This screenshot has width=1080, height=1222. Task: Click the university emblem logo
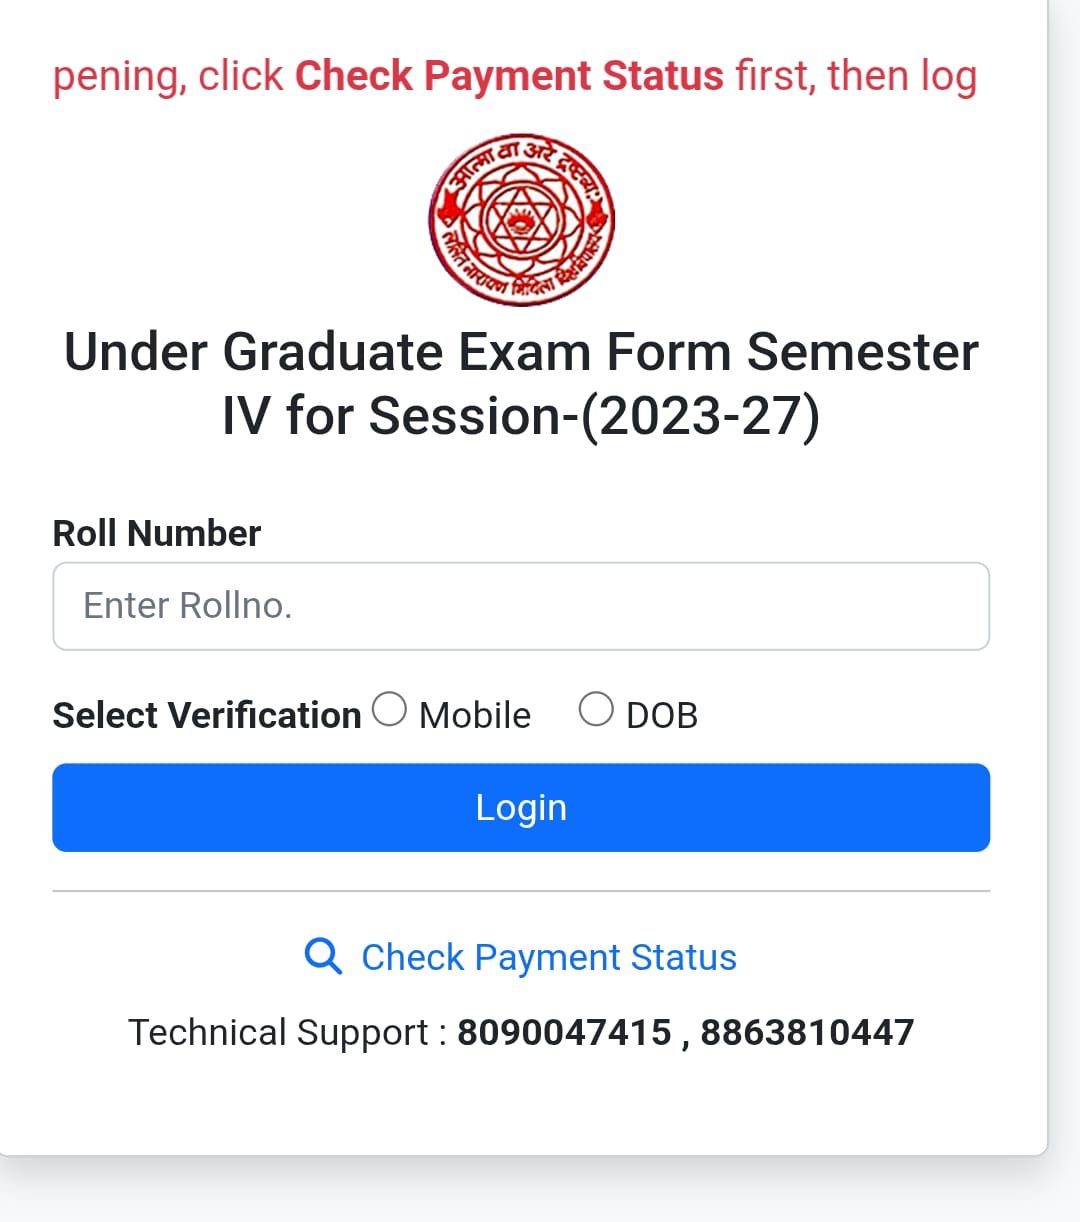[x=521, y=219]
